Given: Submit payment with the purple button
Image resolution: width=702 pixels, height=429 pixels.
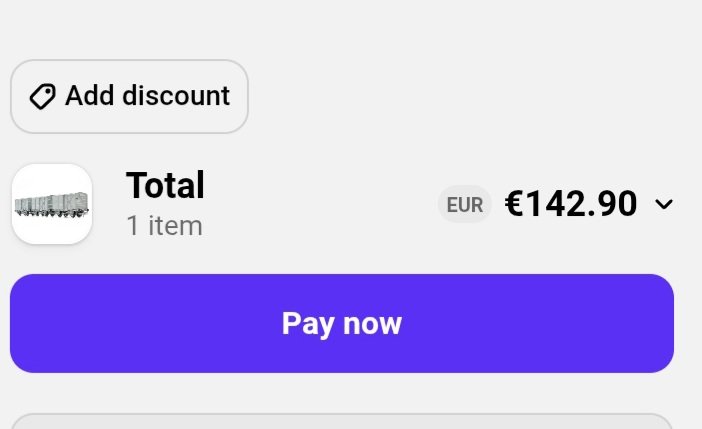Looking at the screenshot, I should (x=342, y=323).
